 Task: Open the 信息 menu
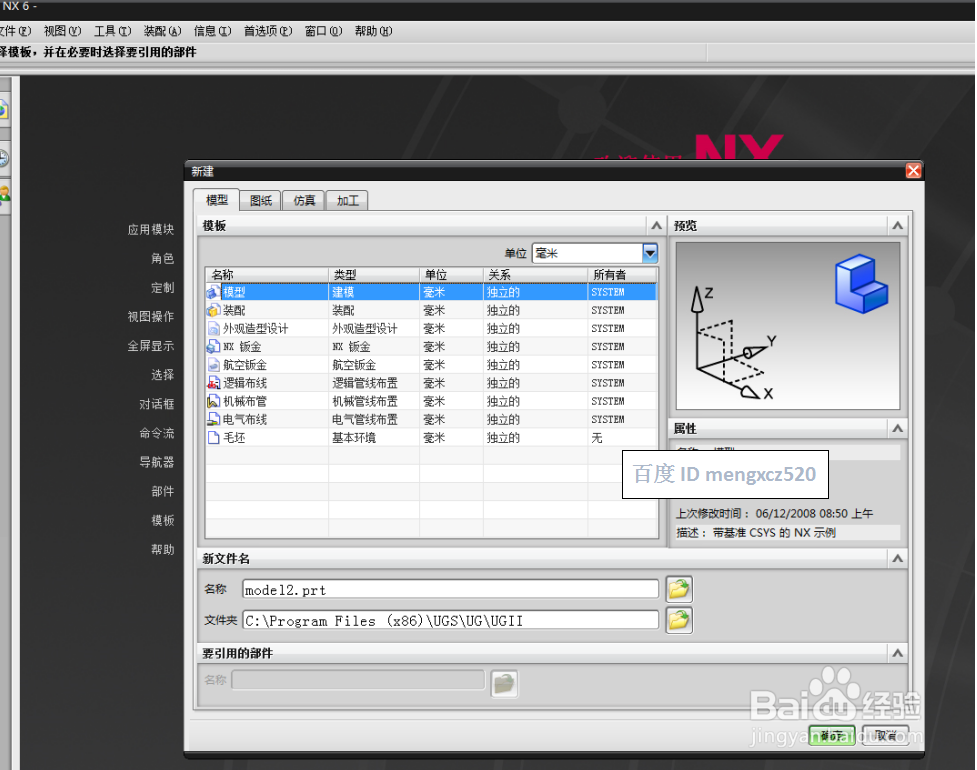click(x=212, y=31)
